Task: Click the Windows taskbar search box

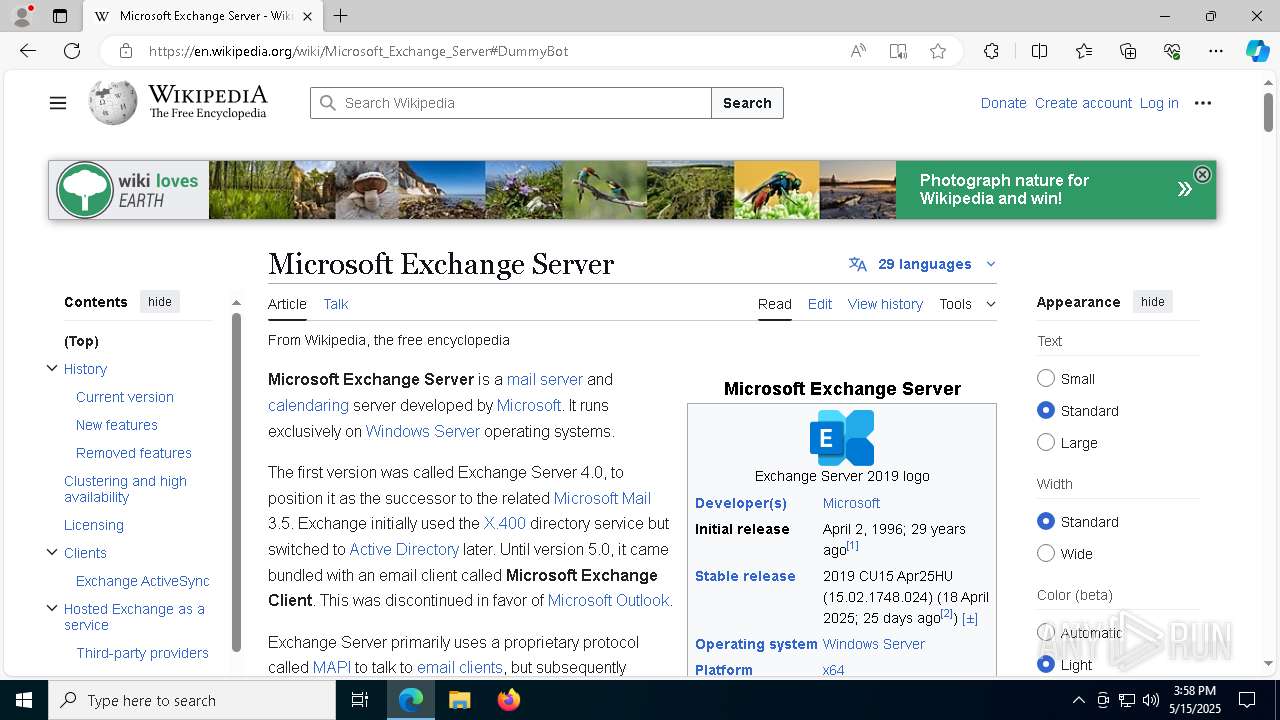Action: pos(192,700)
